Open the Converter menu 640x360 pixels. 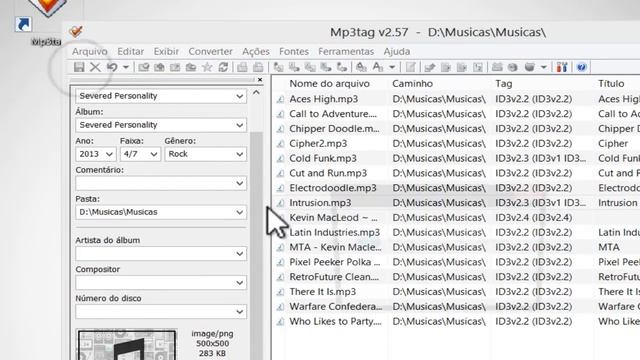click(210, 51)
